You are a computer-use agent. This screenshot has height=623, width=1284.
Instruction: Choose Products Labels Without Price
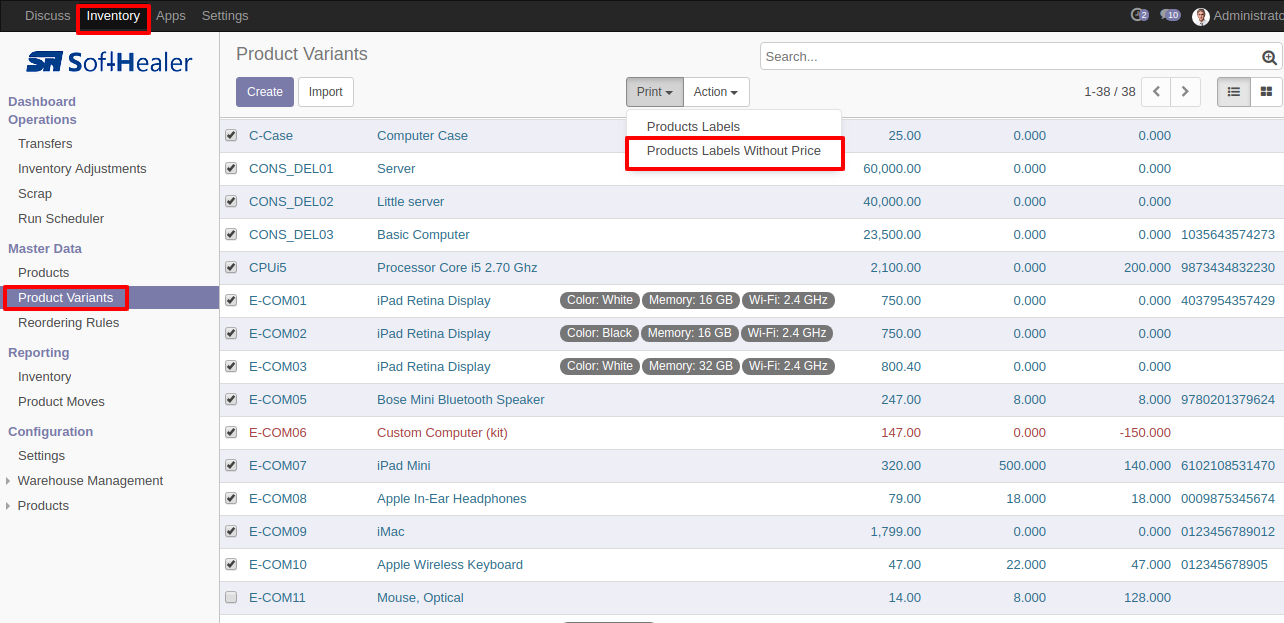click(x=734, y=151)
